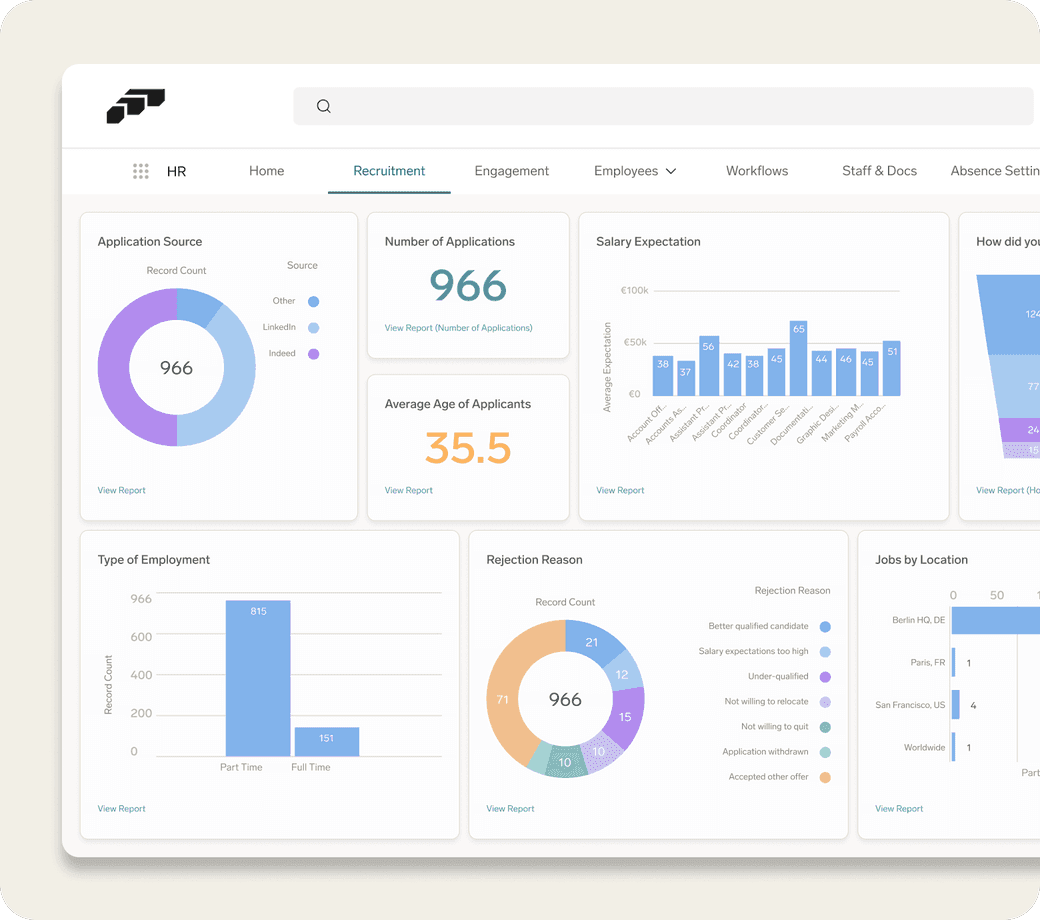Click the blue donut segment labeled 21
This screenshot has height=920, width=1040.
[x=592, y=641]
